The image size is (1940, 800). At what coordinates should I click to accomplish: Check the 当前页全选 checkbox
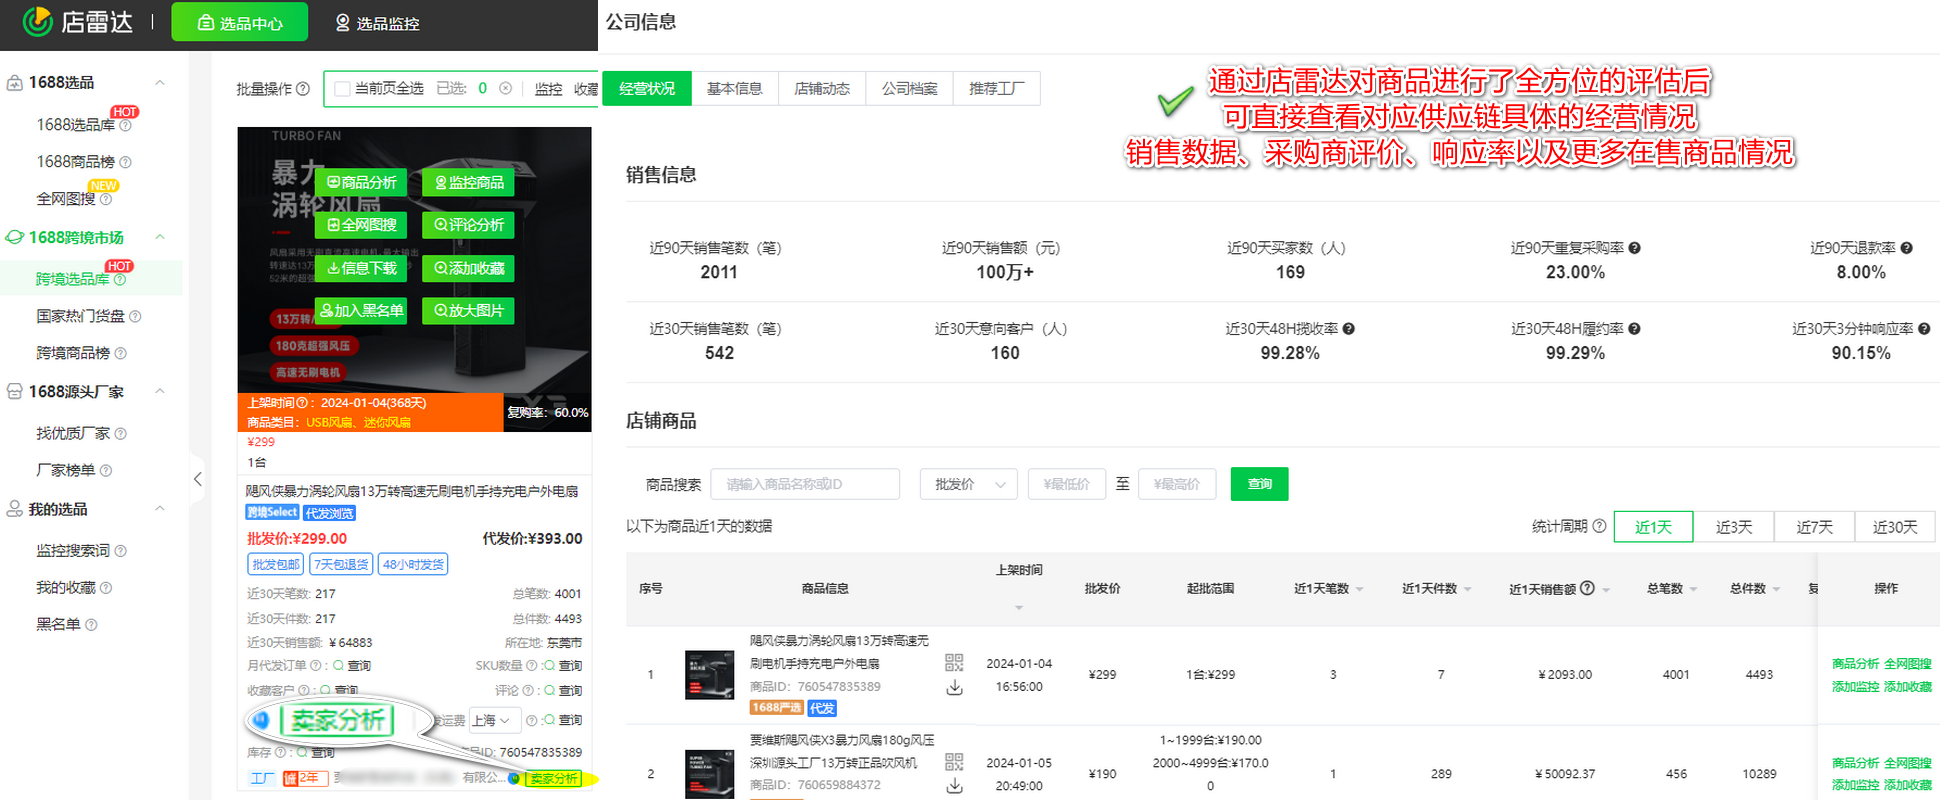click(x=342, y=89)
